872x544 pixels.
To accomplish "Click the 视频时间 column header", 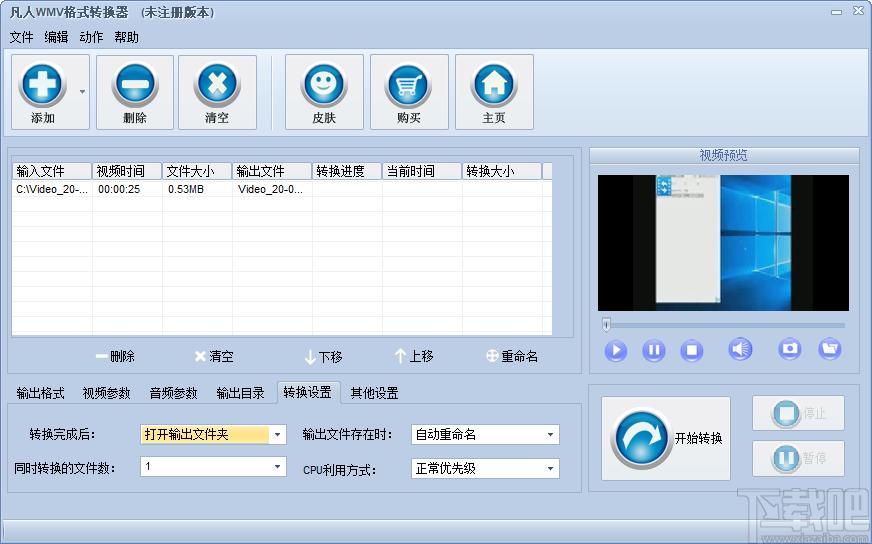I will tap(127, 171).
